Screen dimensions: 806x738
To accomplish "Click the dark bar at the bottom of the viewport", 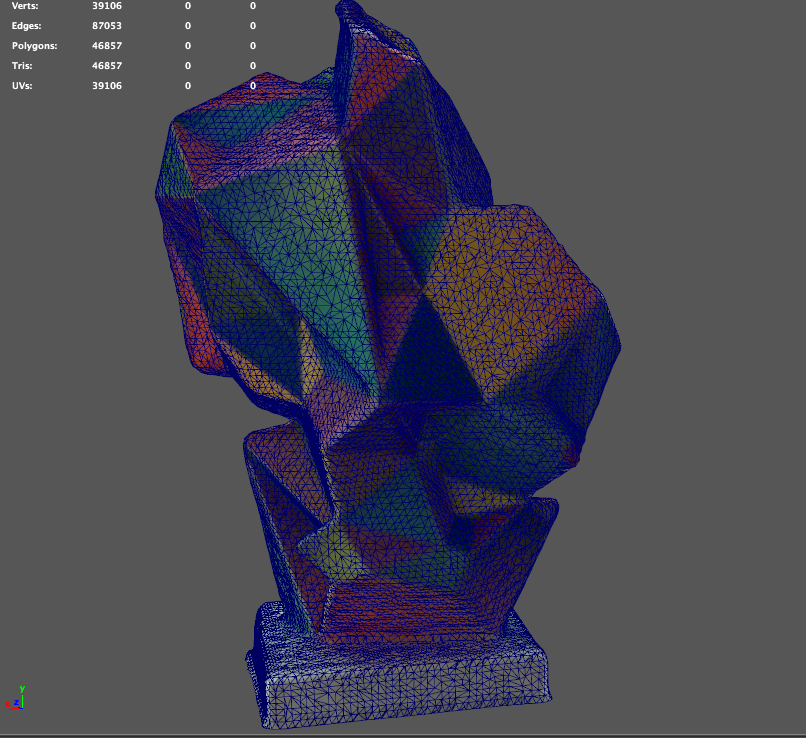I will coord(400,733).
